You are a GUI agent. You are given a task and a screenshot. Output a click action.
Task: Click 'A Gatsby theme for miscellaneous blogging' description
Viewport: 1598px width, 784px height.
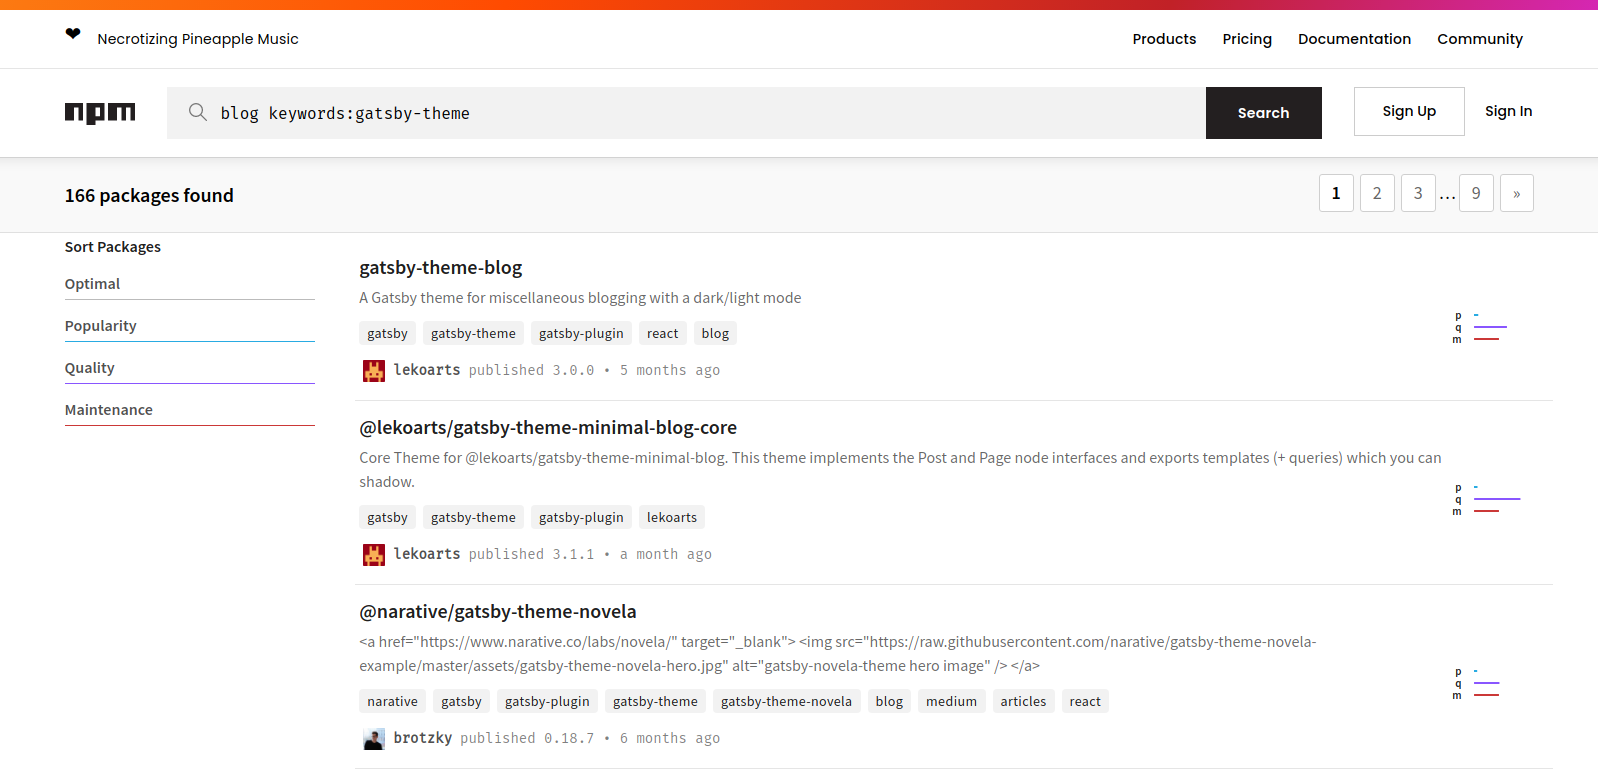pos(580,298)
